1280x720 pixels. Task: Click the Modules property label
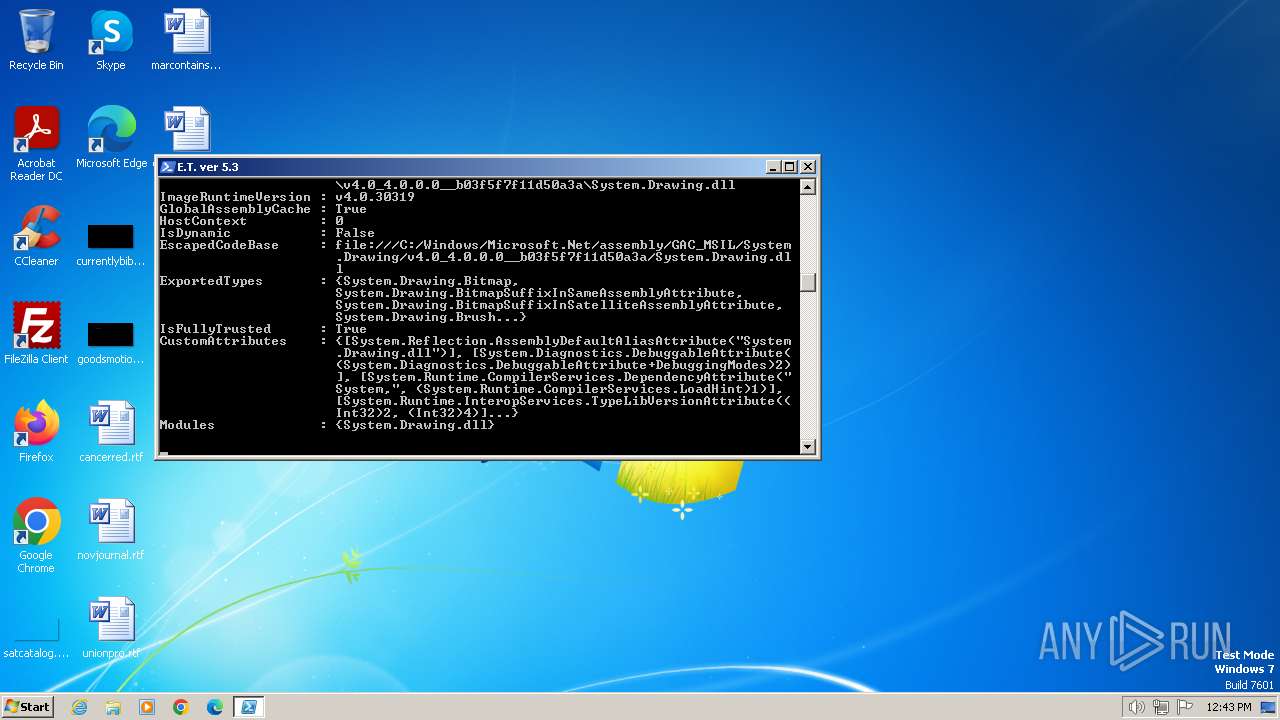[187, 425]
